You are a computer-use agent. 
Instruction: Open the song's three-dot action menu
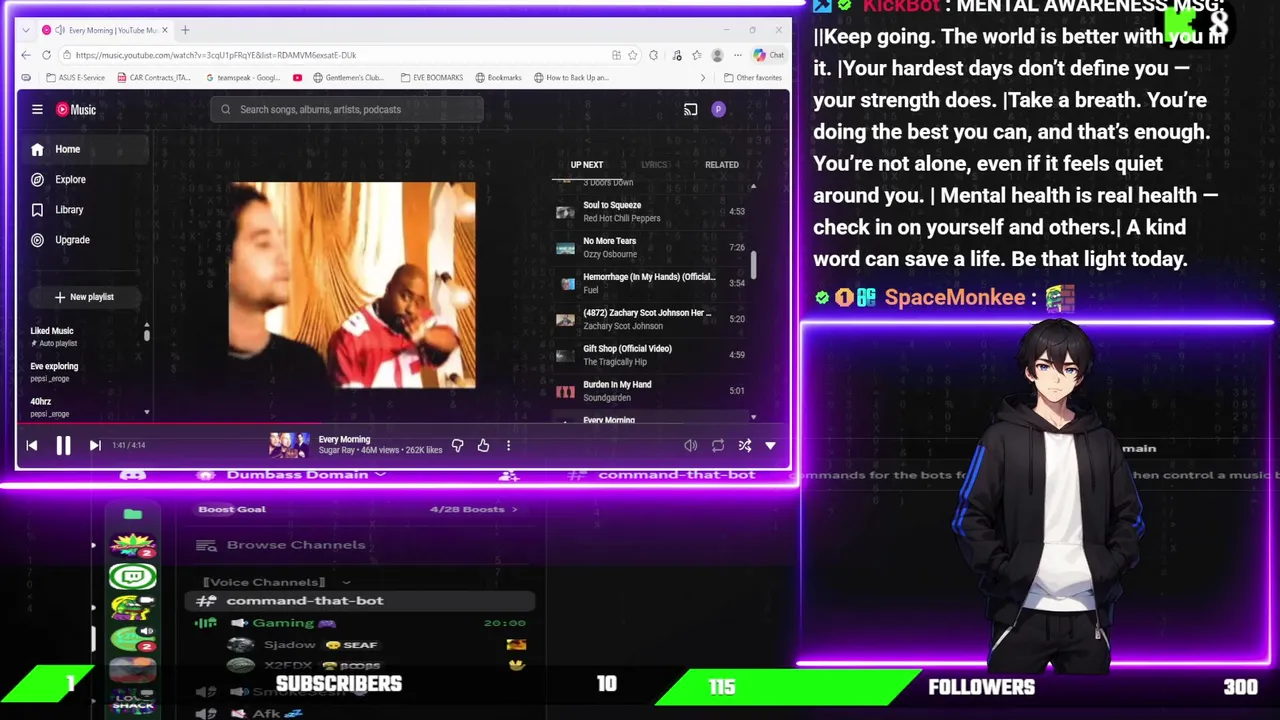(x=508, y=446)
